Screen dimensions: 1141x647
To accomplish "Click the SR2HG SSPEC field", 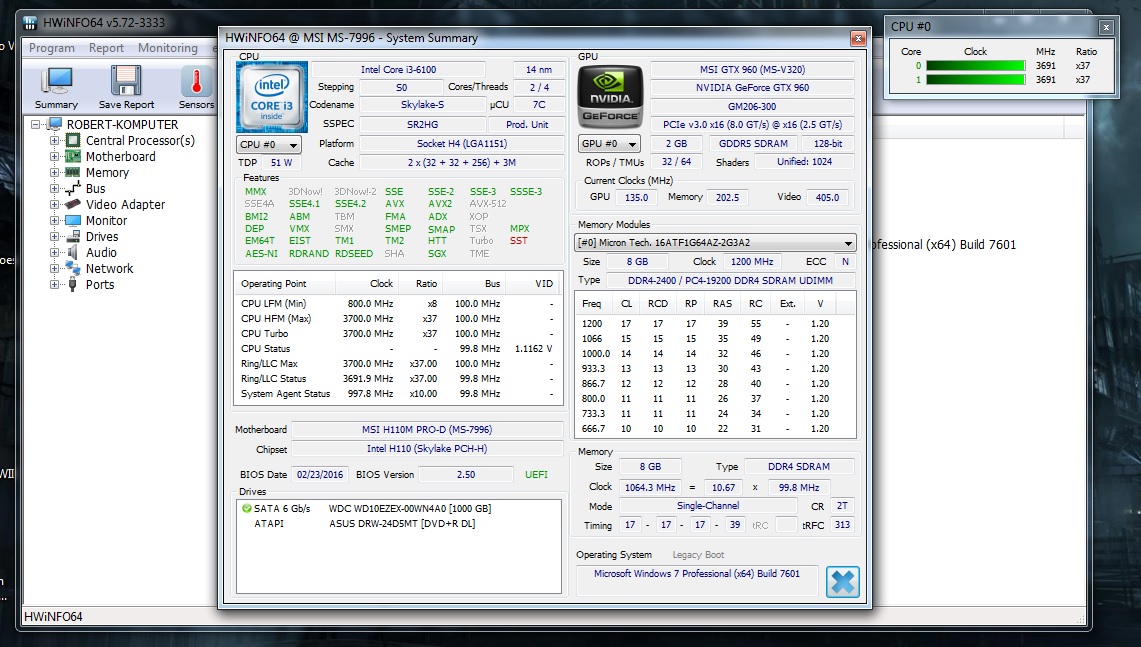I will (422, 124).
